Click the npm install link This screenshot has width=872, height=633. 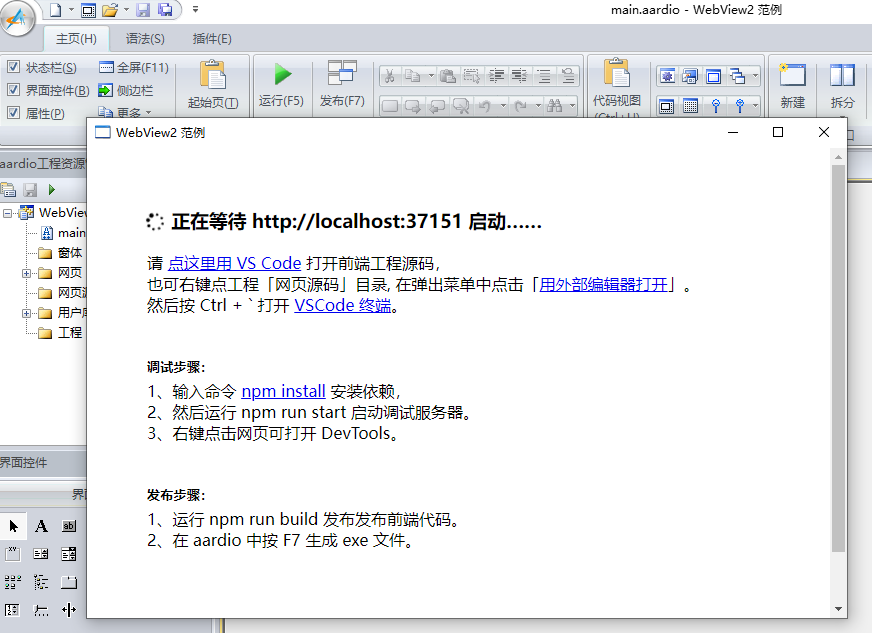283,392
